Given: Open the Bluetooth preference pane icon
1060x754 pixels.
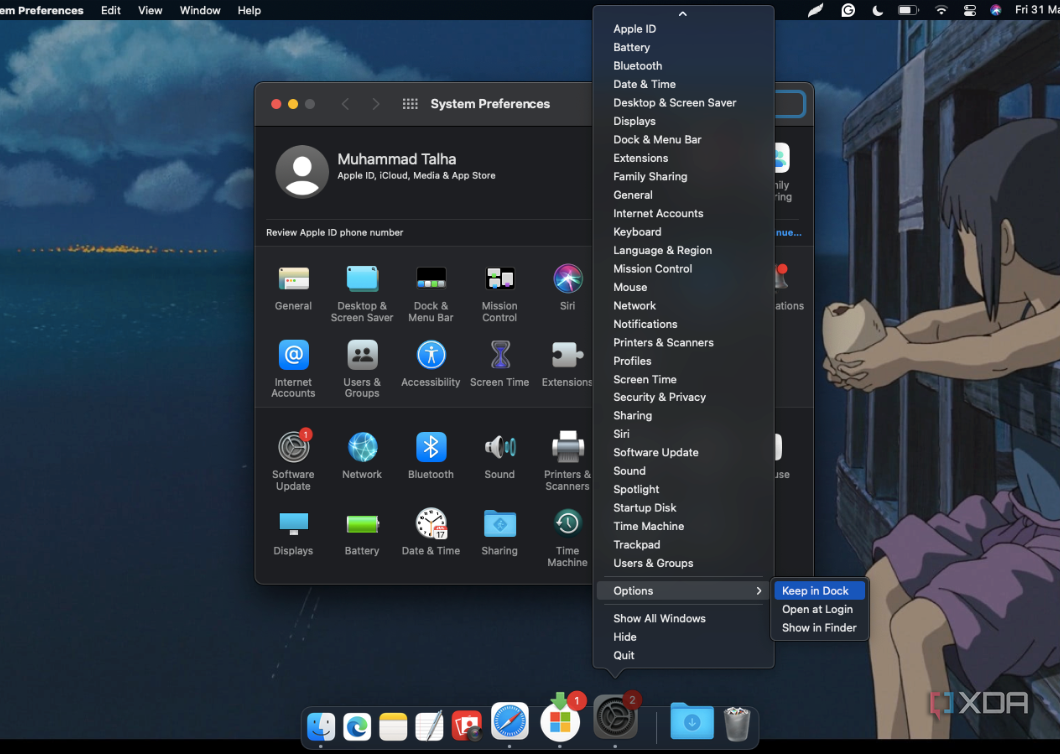Looking at the screenshot, I should pos(431,447).
